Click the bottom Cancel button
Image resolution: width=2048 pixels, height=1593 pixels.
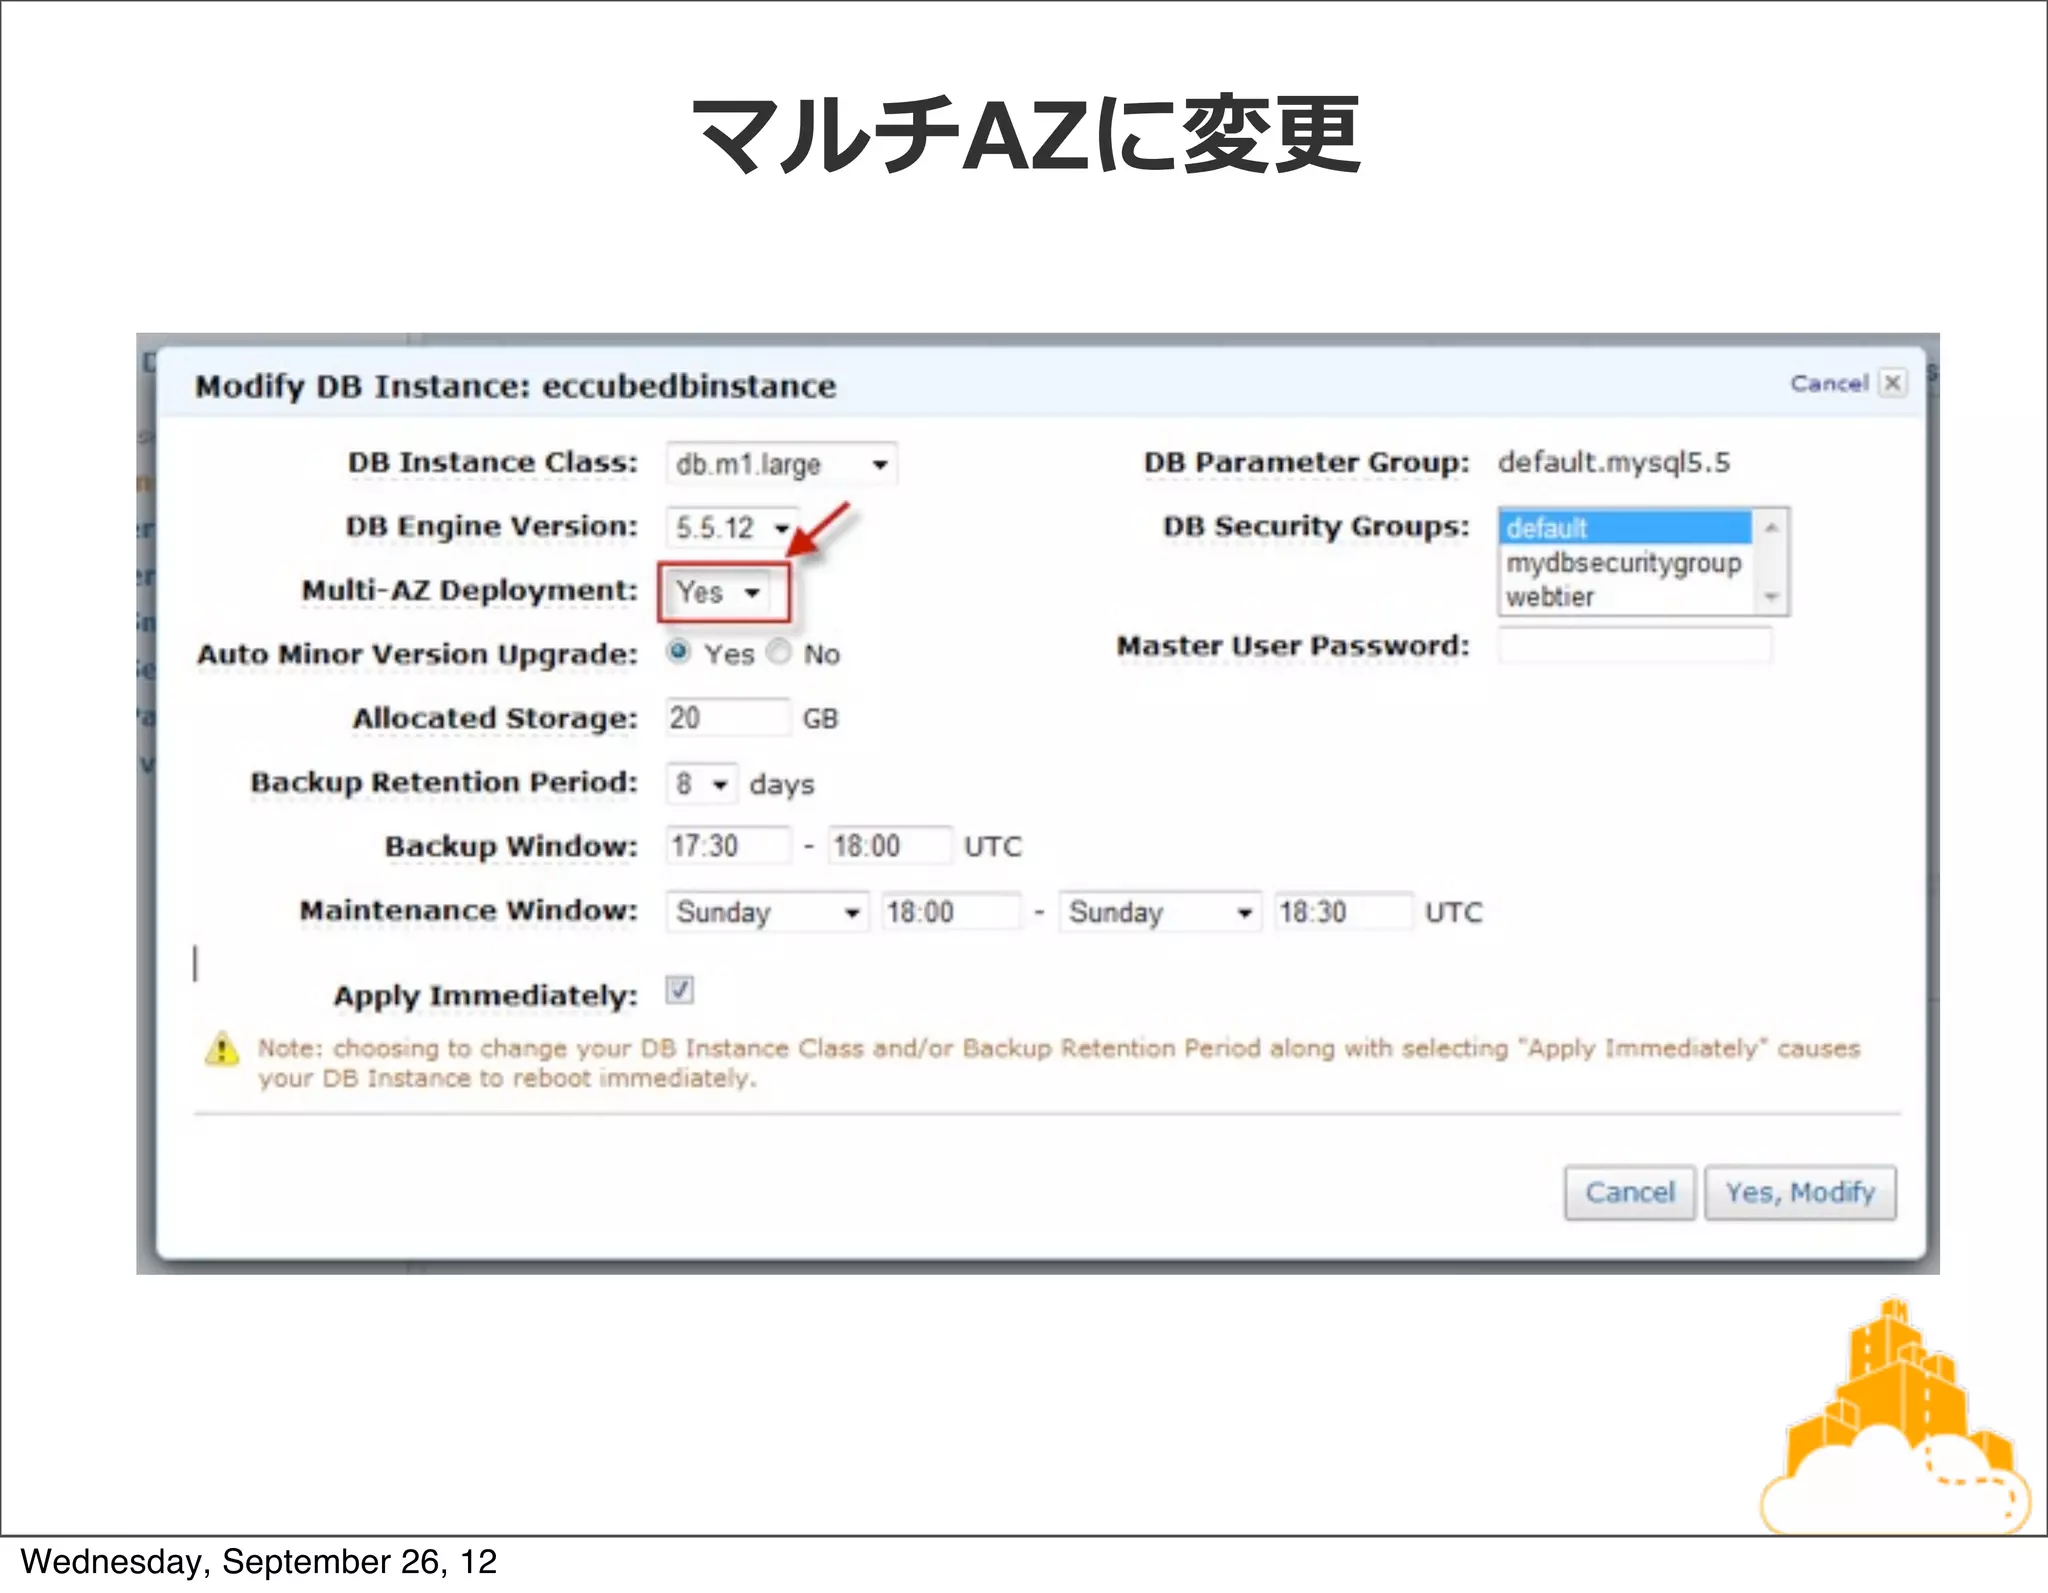[1629, 1192]
